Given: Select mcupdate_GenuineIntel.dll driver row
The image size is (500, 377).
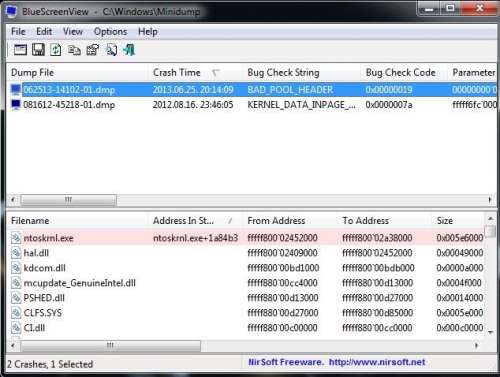Looking at the screenshot, I should click(246, 283).
